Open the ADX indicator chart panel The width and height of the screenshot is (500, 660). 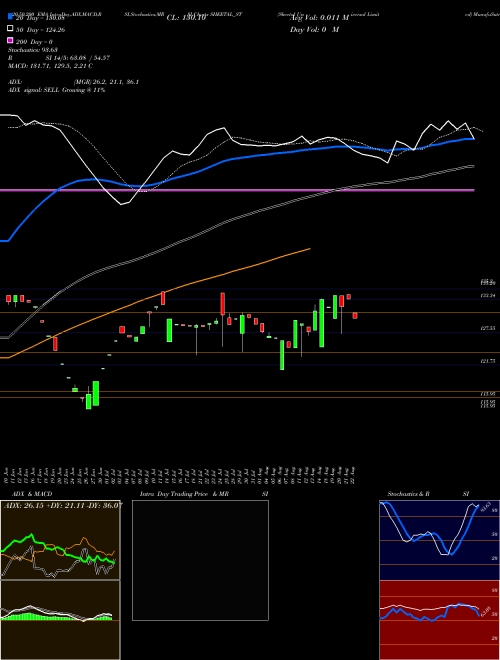60,540
